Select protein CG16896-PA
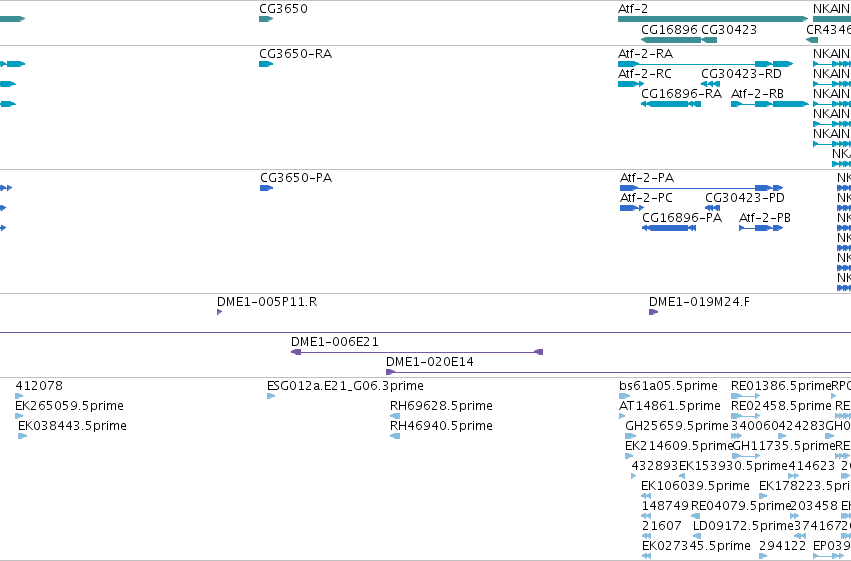Screen dimensions: 851x561 [669, 228]
